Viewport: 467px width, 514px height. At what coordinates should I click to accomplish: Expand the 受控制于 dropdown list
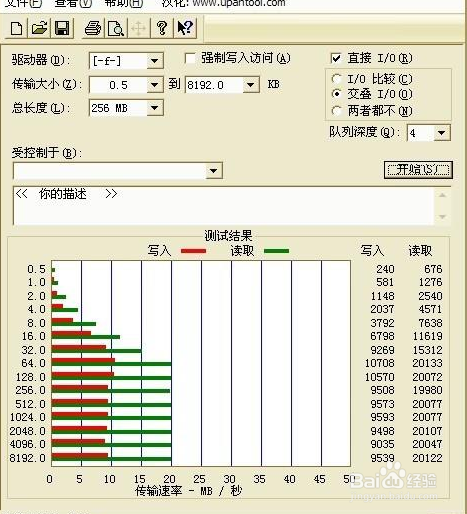coord(214,171)
